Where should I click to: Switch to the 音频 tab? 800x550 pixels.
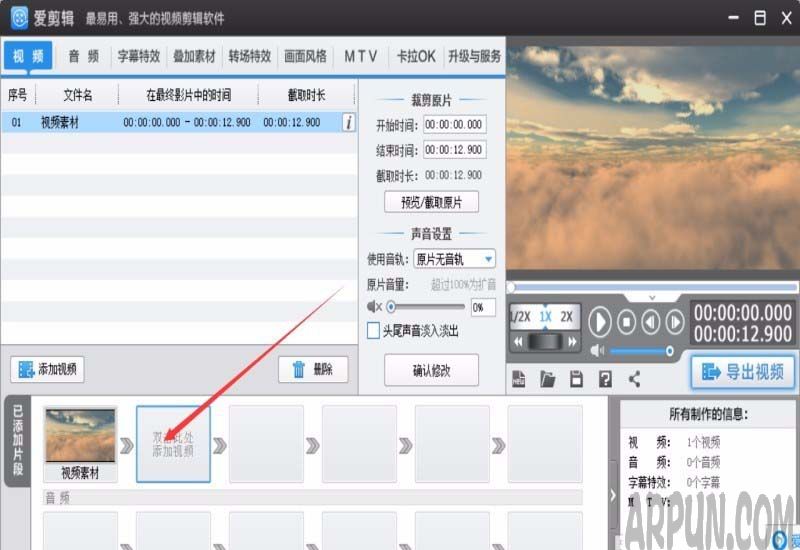click(84, 56)
